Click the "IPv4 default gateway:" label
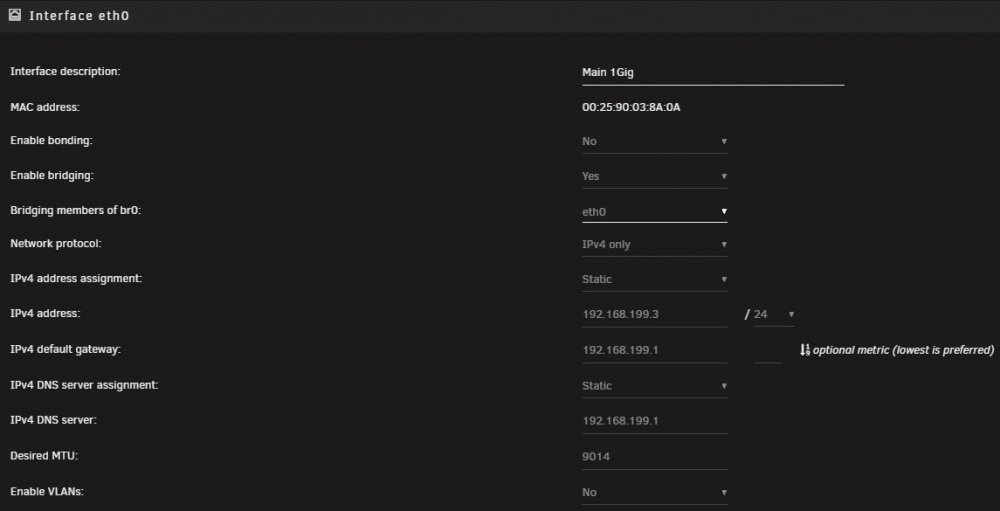This screenshot has height=511, width=1000. 66,350
